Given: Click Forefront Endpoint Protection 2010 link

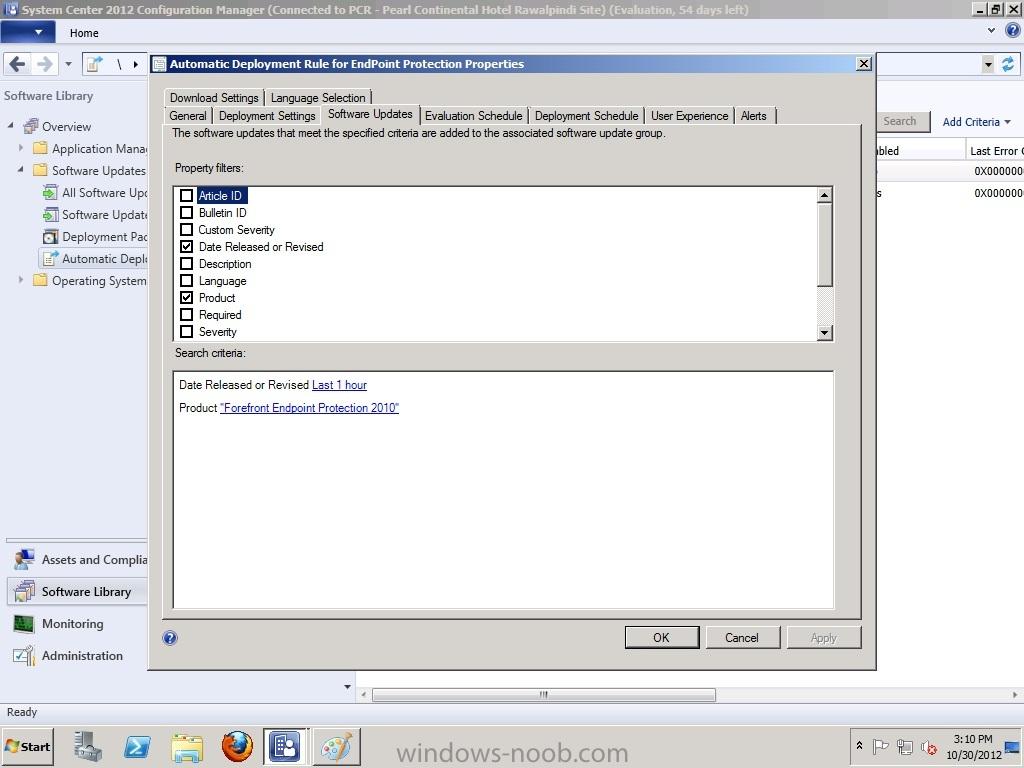Looking at the screenshot, I should click(310, 408).
